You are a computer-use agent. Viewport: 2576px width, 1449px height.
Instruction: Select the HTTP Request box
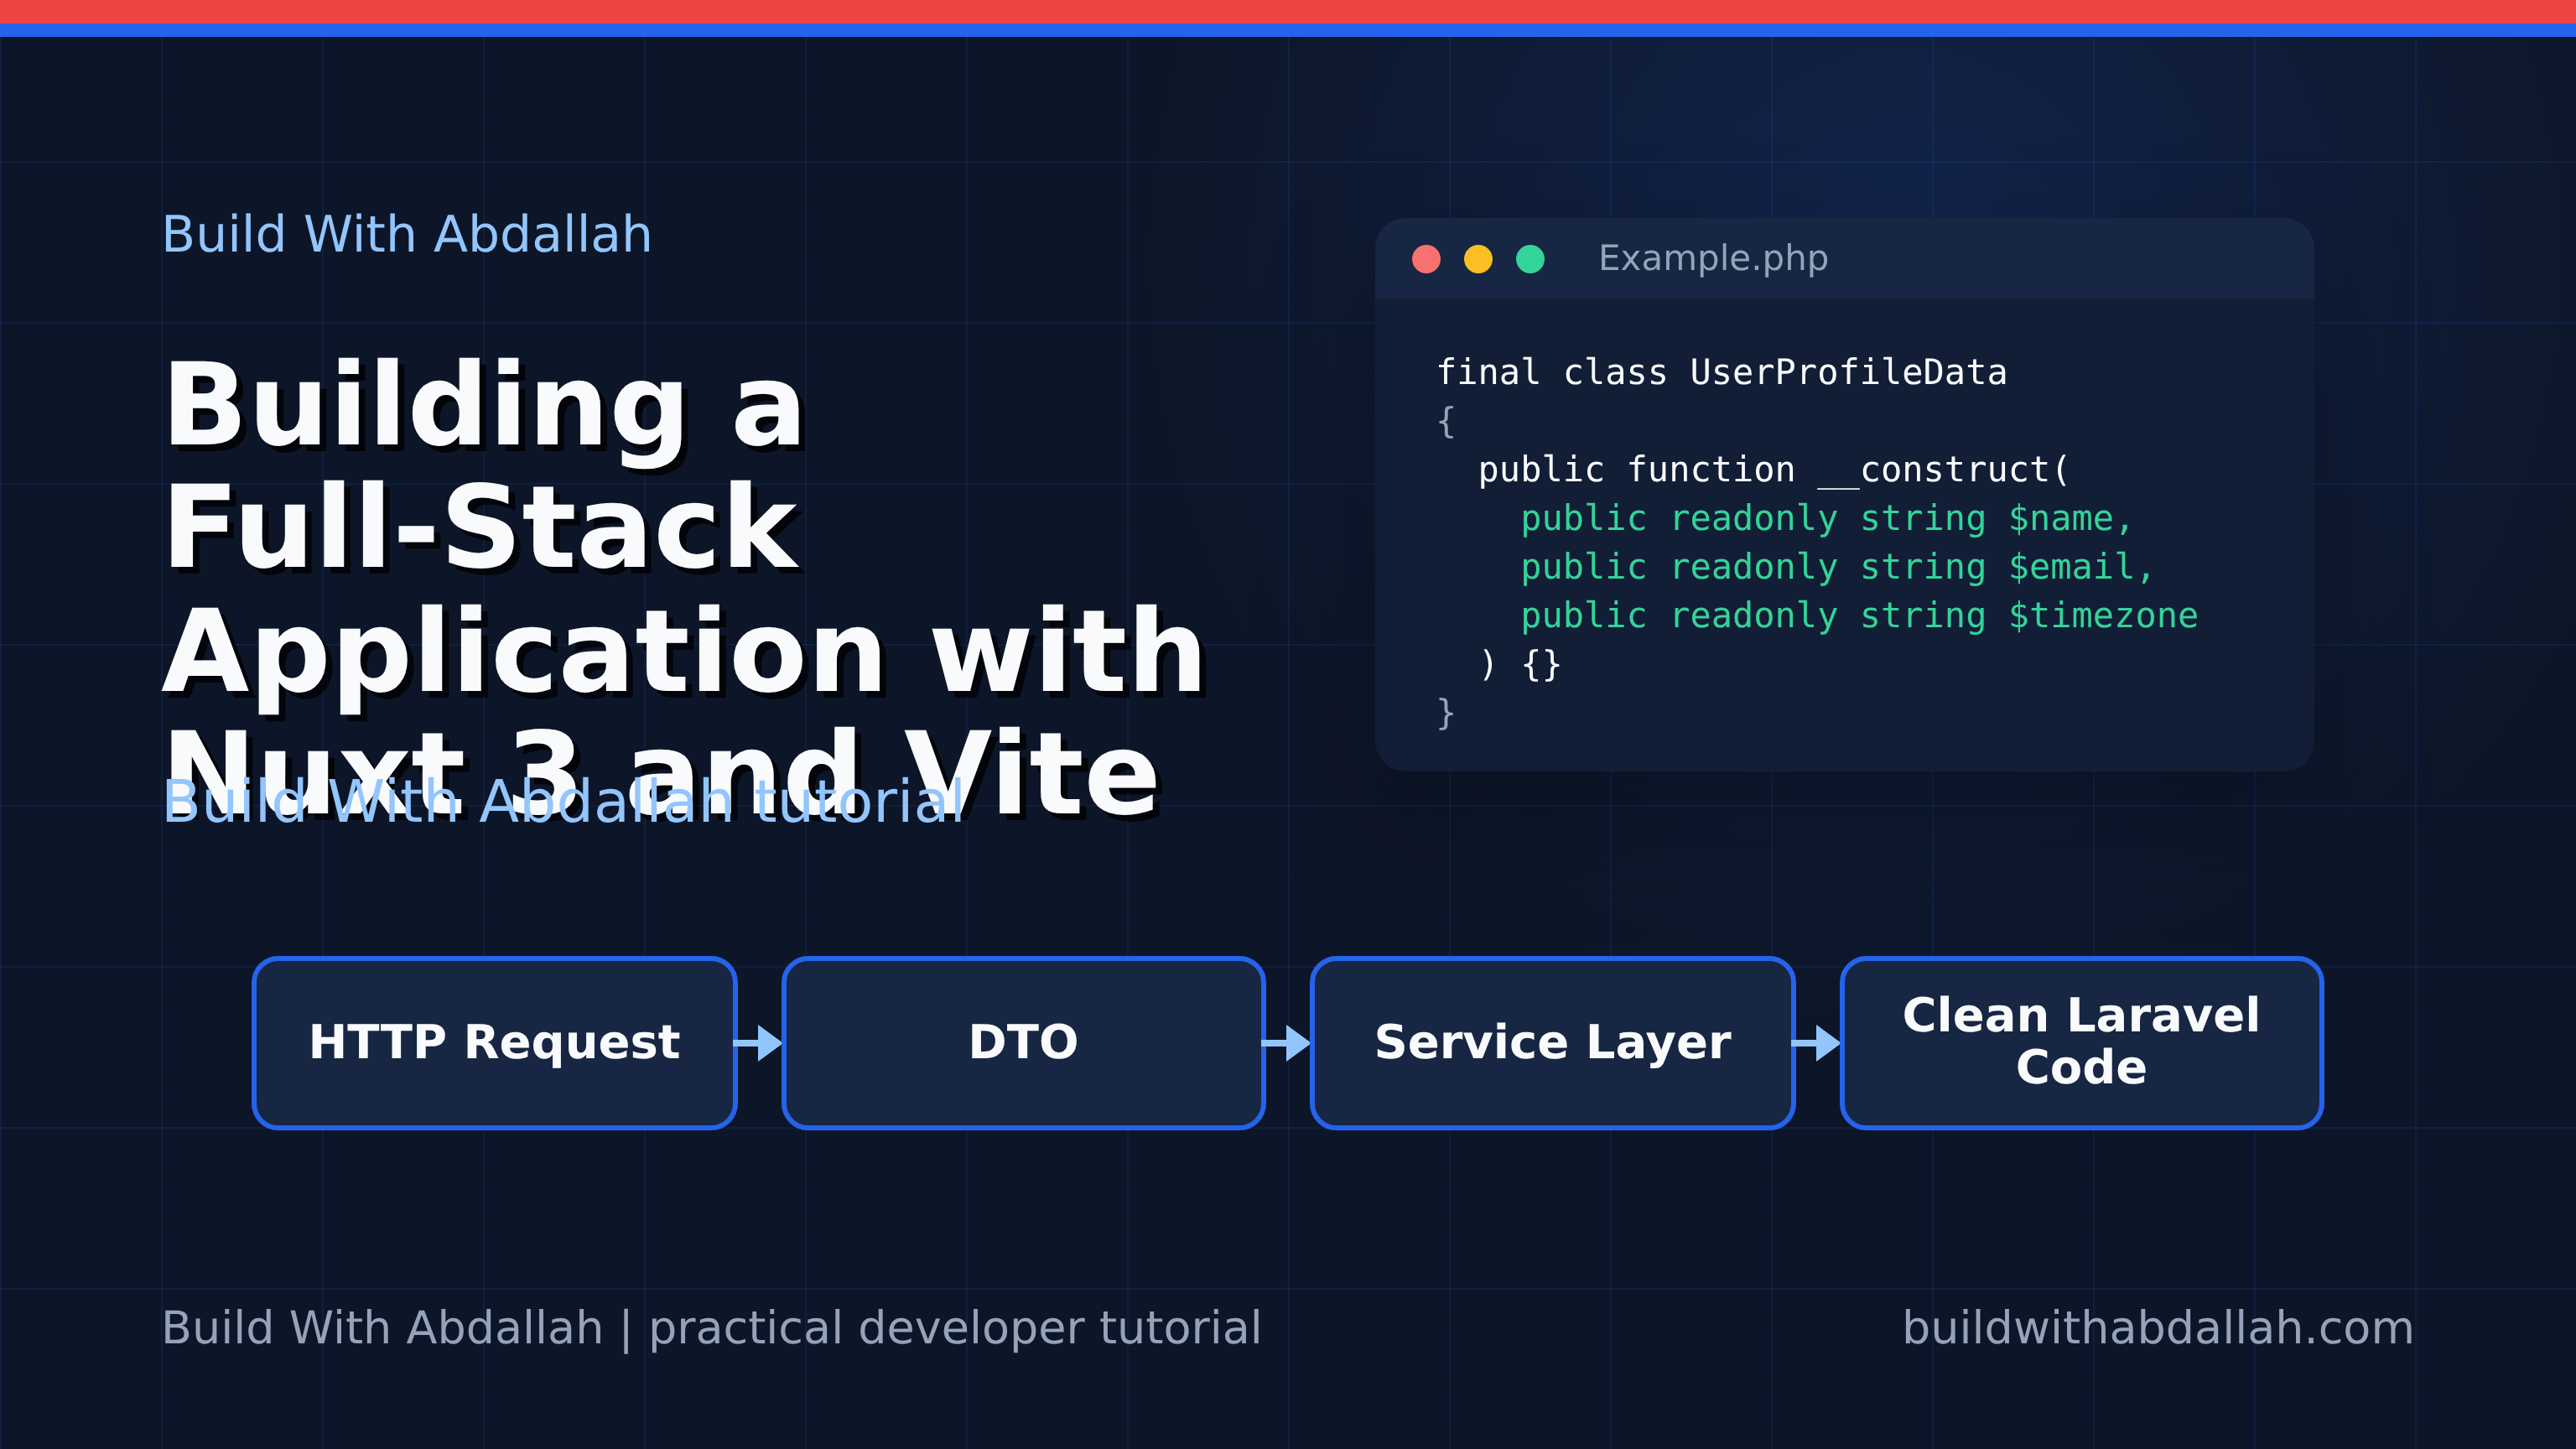[495, 1043]
